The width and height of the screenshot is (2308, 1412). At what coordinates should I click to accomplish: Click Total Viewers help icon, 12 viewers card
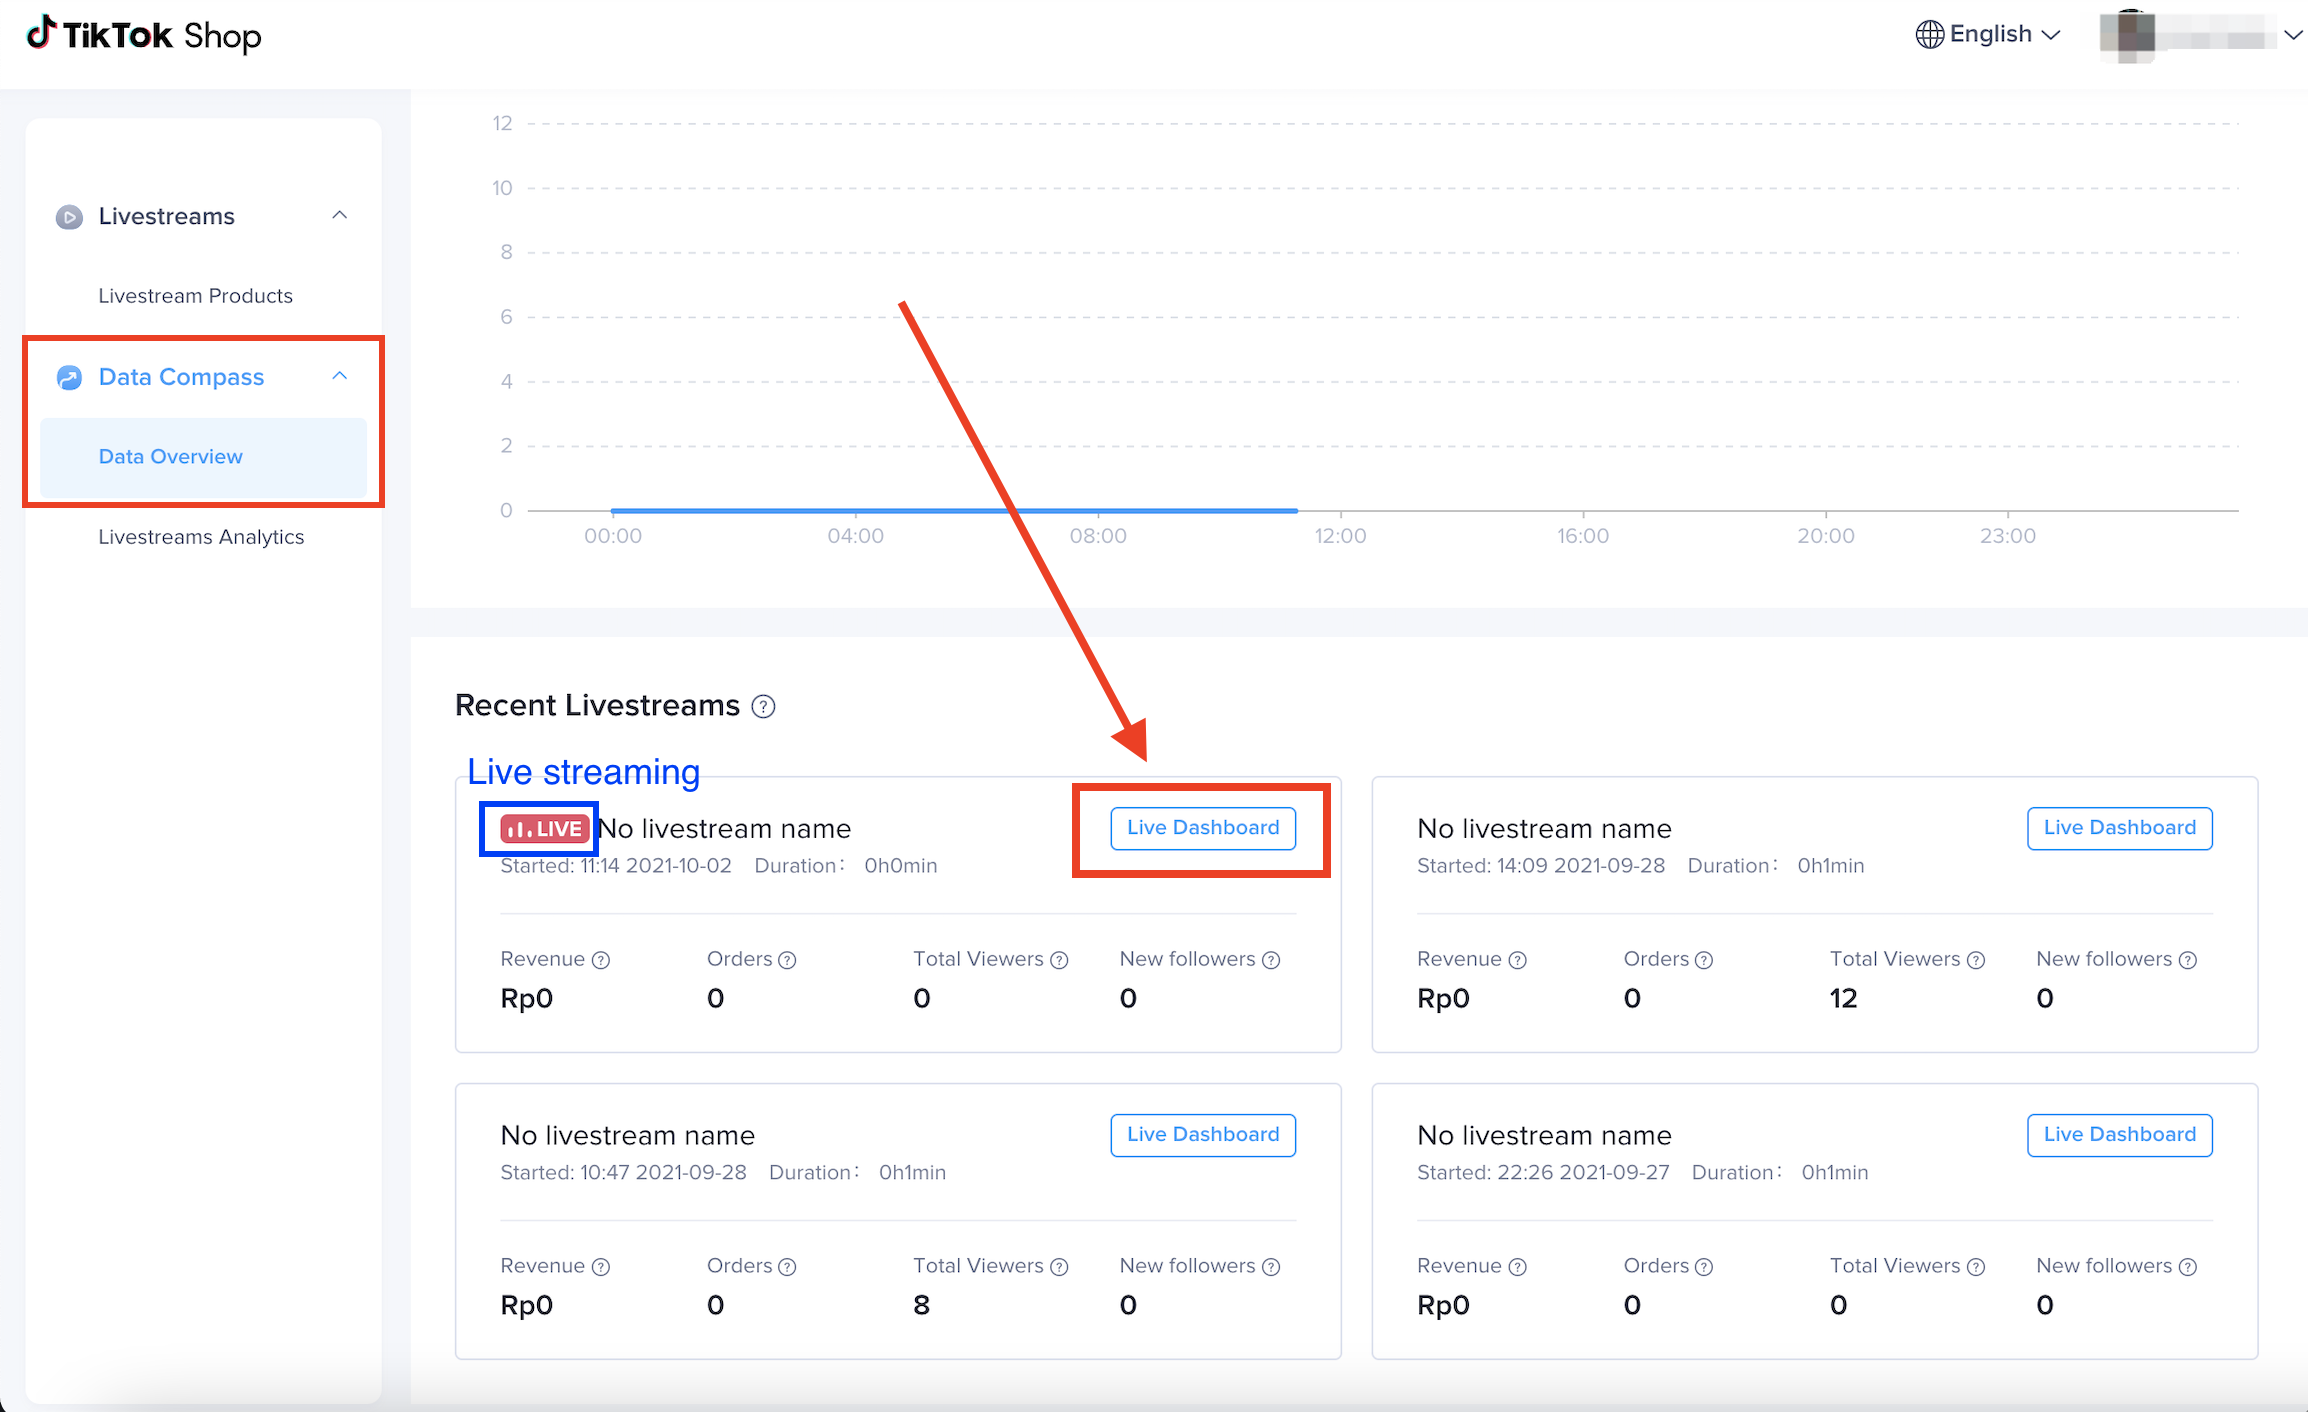coord(1976,960)
